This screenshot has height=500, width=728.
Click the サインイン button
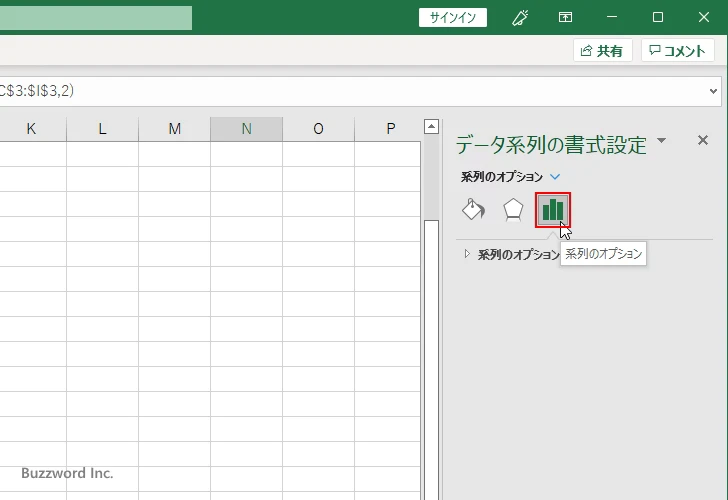click(x=453, y=18)
